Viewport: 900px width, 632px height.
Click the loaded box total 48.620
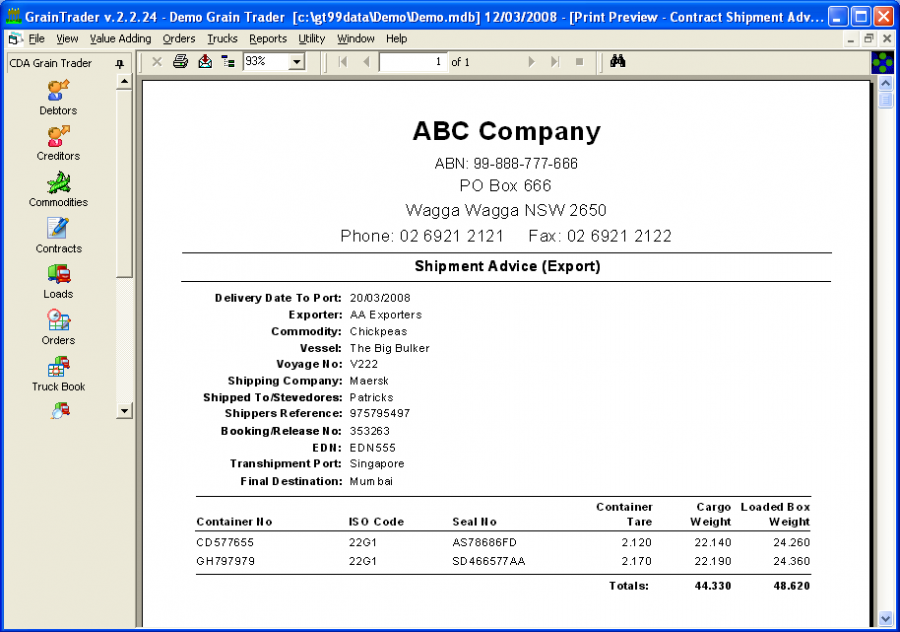[792, 586]
